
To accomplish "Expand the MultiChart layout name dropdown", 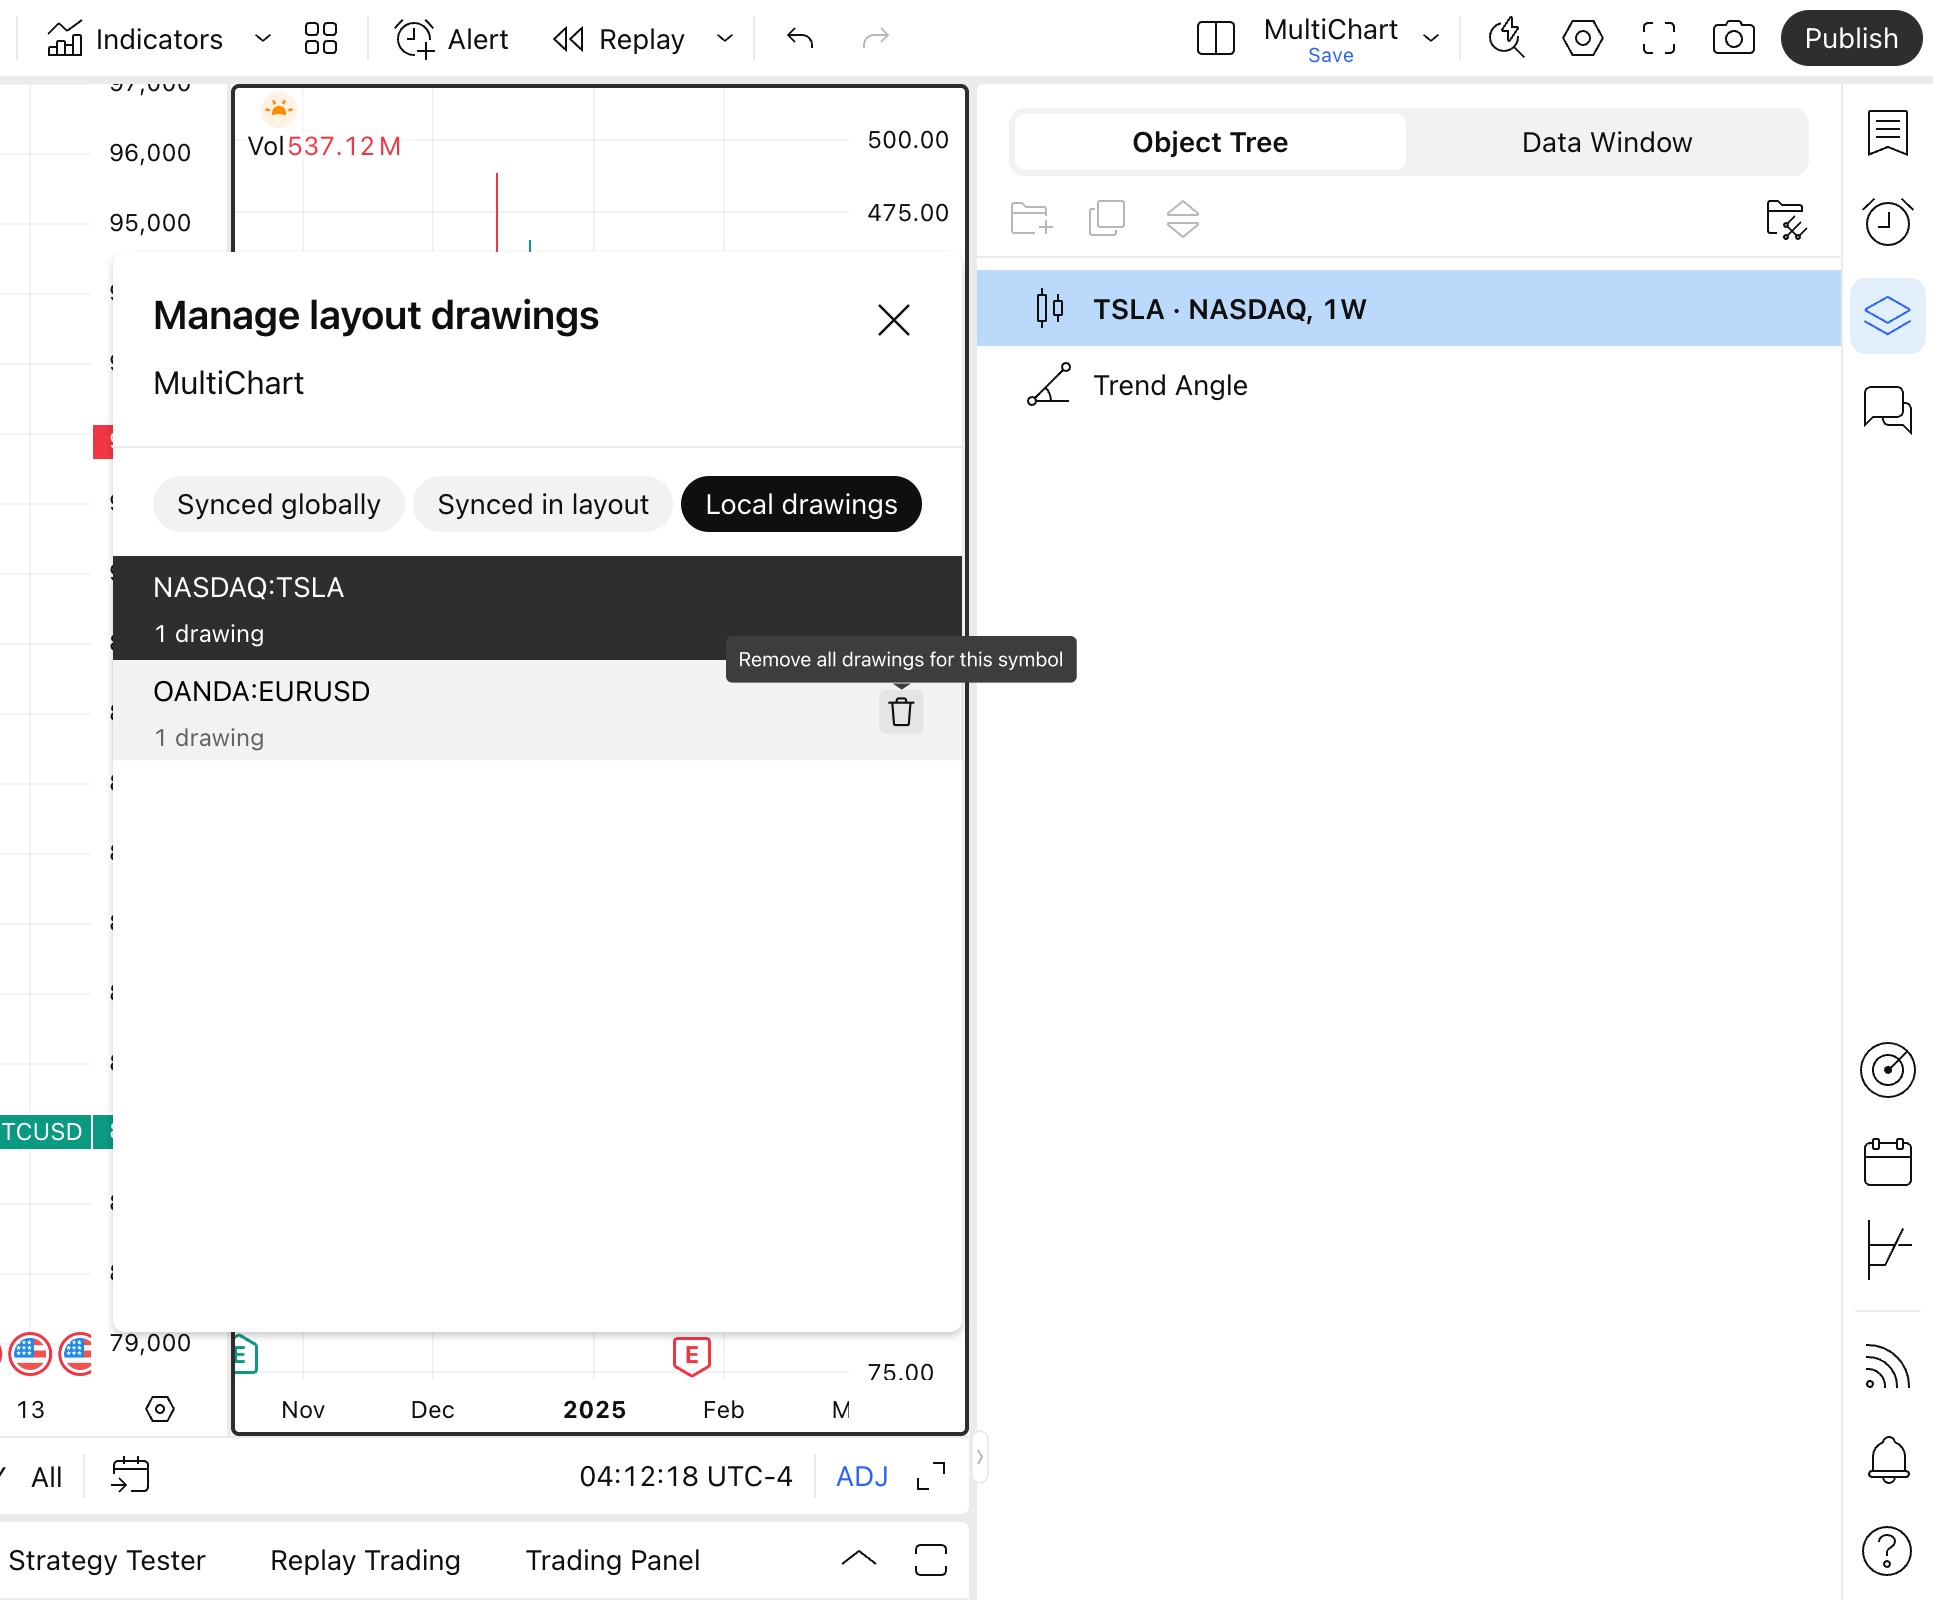I will coord(1431,39).
